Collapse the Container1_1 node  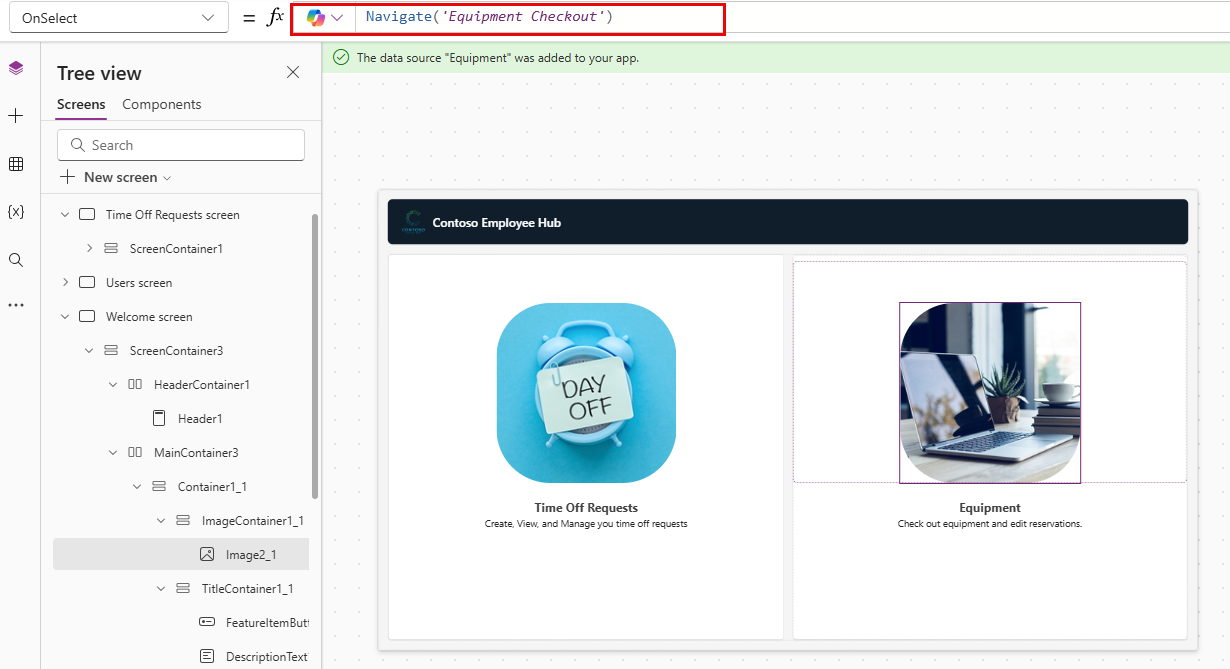tap(137, 487)
